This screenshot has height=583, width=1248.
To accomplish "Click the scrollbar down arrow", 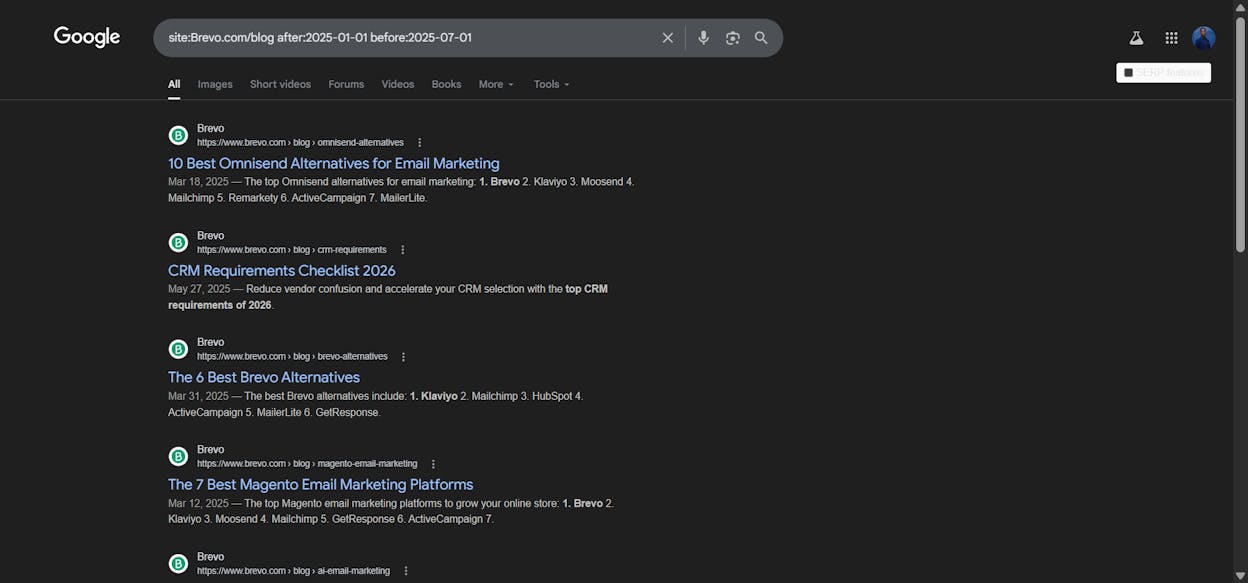I will click(x=1241, y=576).
